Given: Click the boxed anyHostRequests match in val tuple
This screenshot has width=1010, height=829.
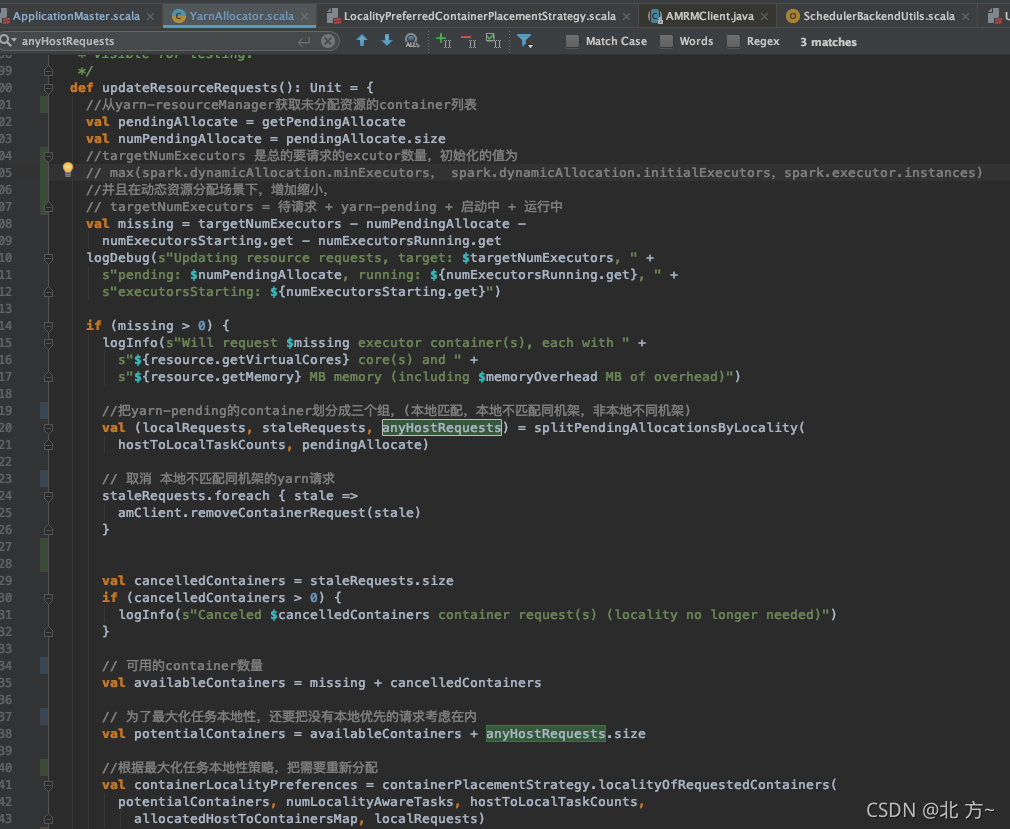Looking at the screenshot, I should tap(442, 428).
